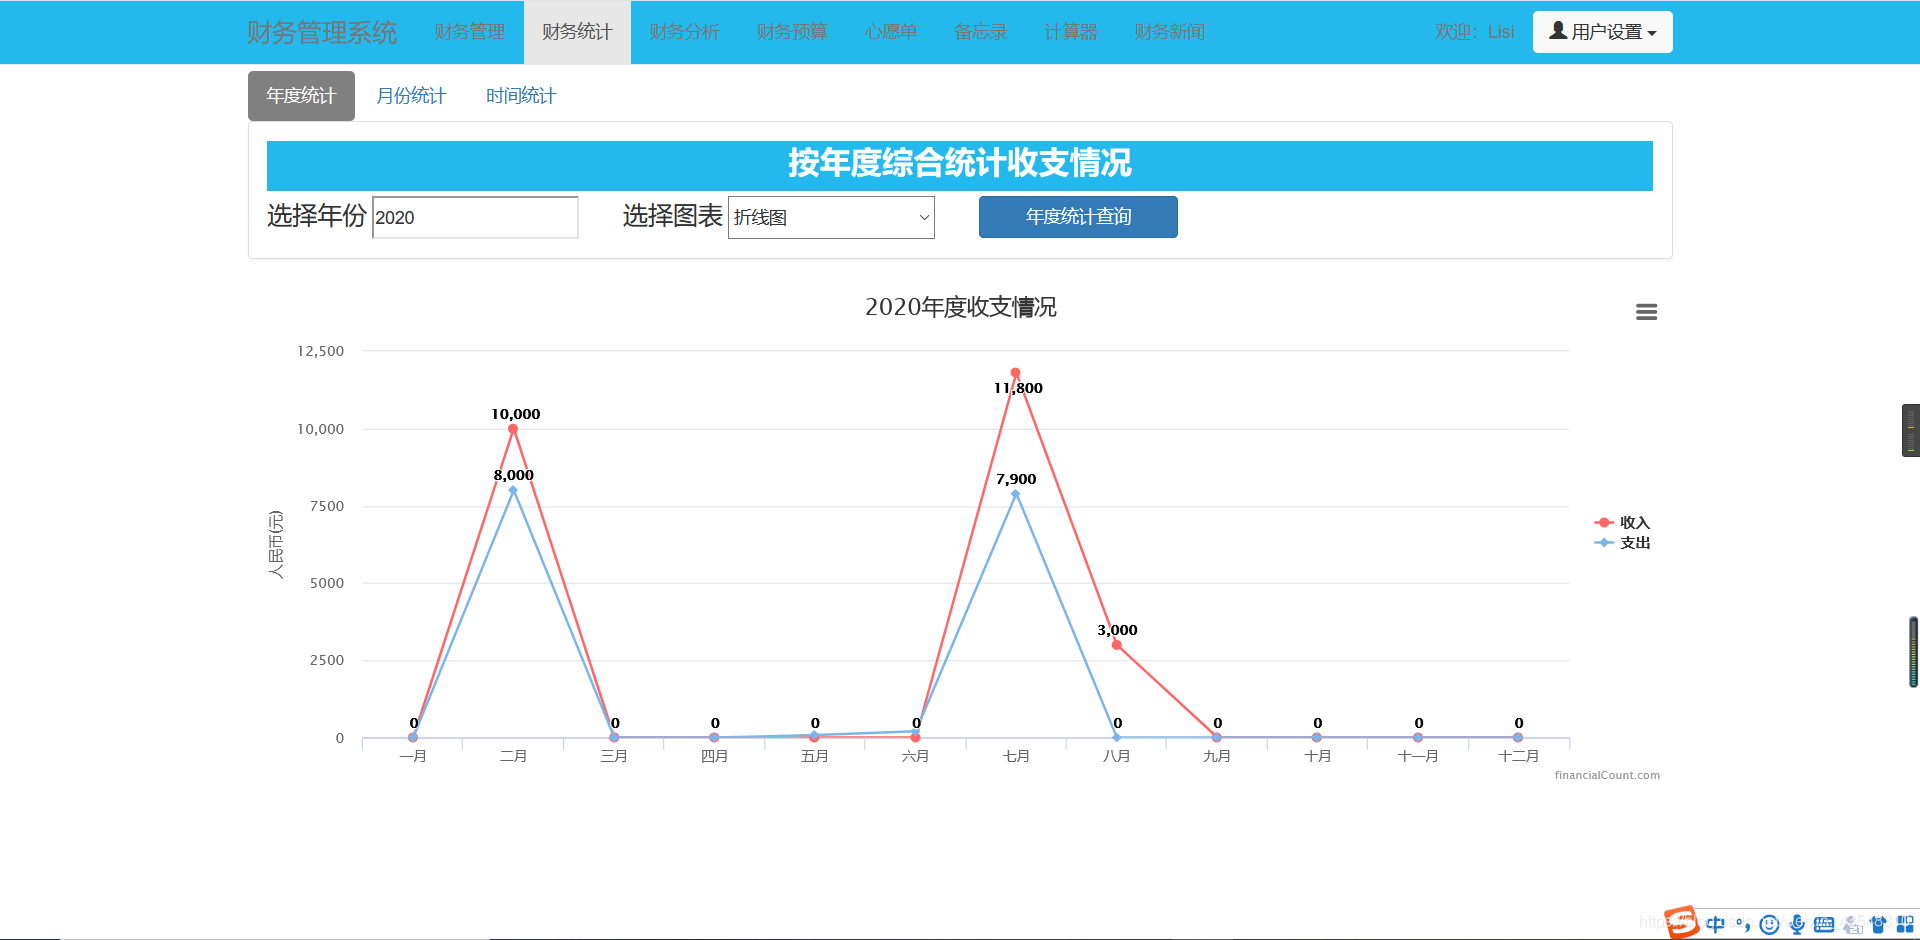This screenshot has height=940, width=1920.
Task: Toggle the 支出 series in the legend
Action: click(1622, 542)
